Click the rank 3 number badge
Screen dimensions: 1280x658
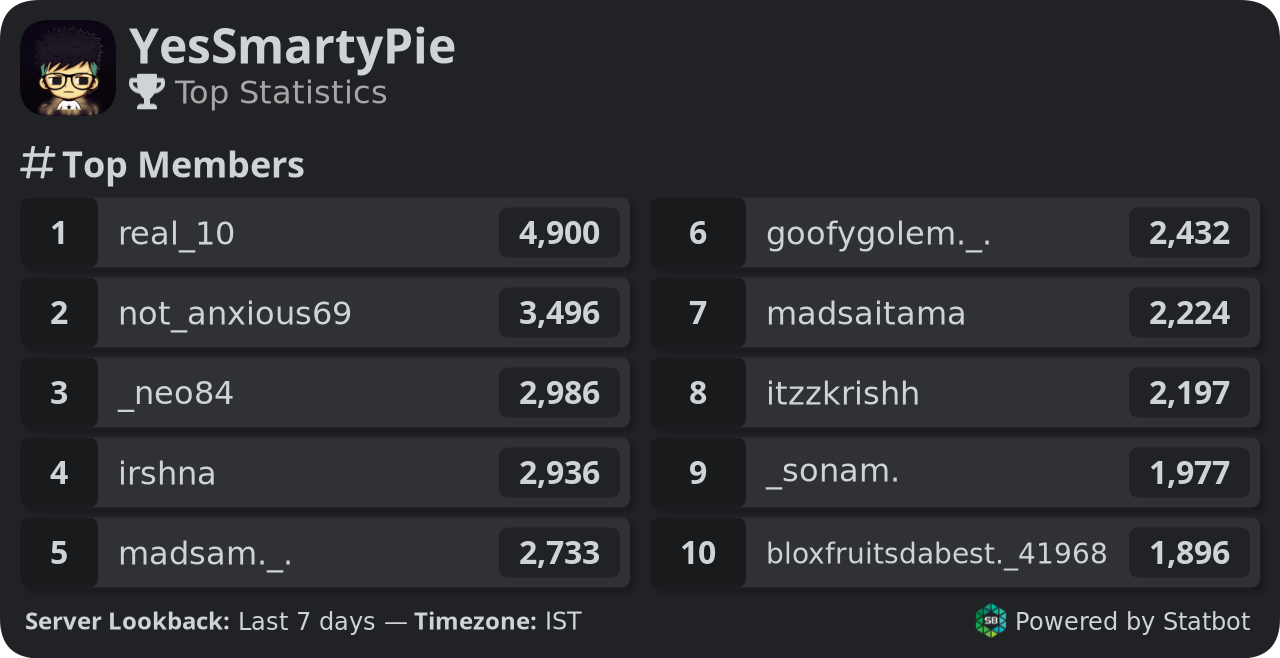click(x=59, y=393)
